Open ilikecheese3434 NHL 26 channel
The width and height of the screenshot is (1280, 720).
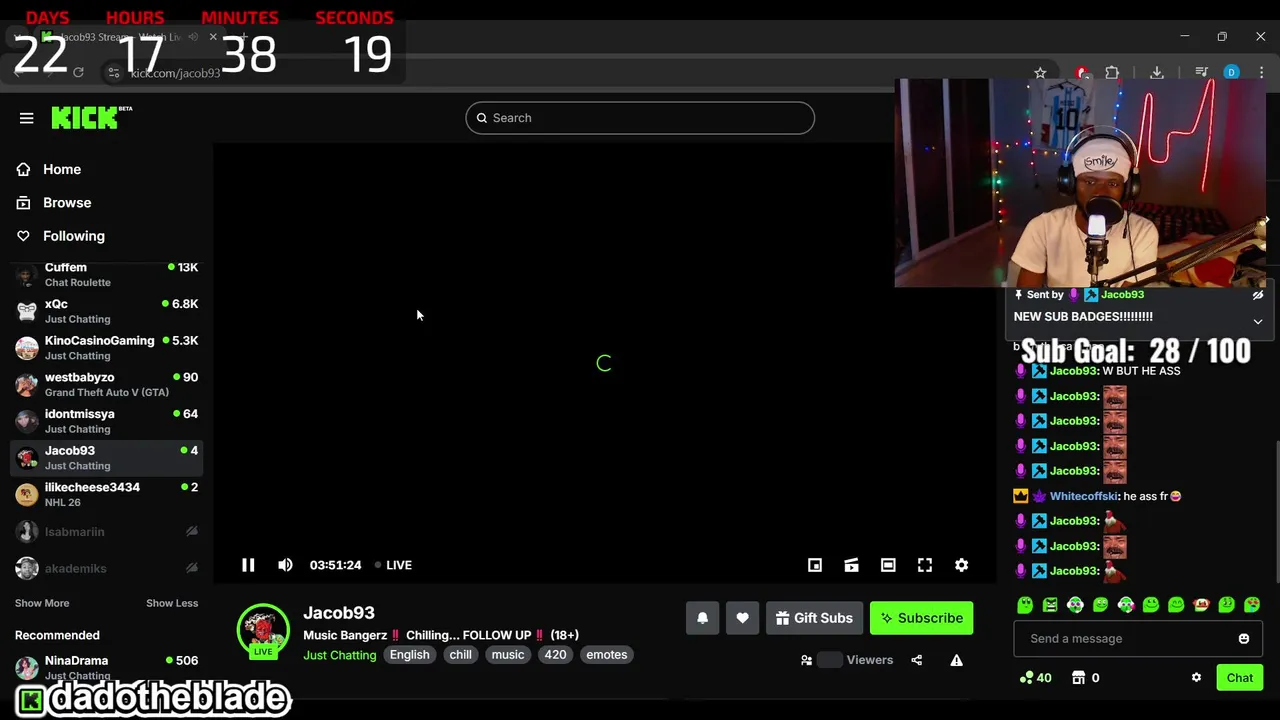click(x=106, y=494)
